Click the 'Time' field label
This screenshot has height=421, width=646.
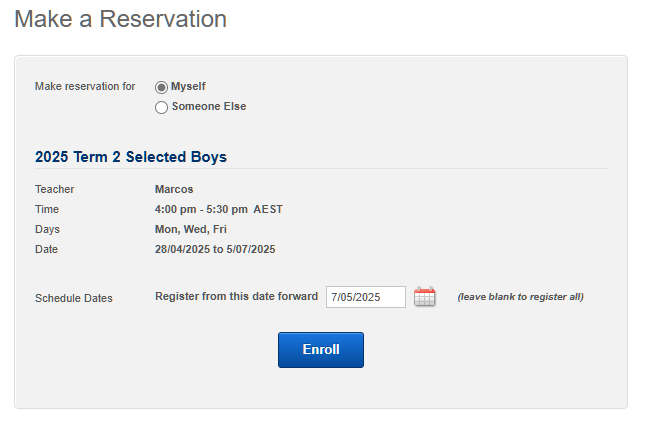[x=47, y=209]
